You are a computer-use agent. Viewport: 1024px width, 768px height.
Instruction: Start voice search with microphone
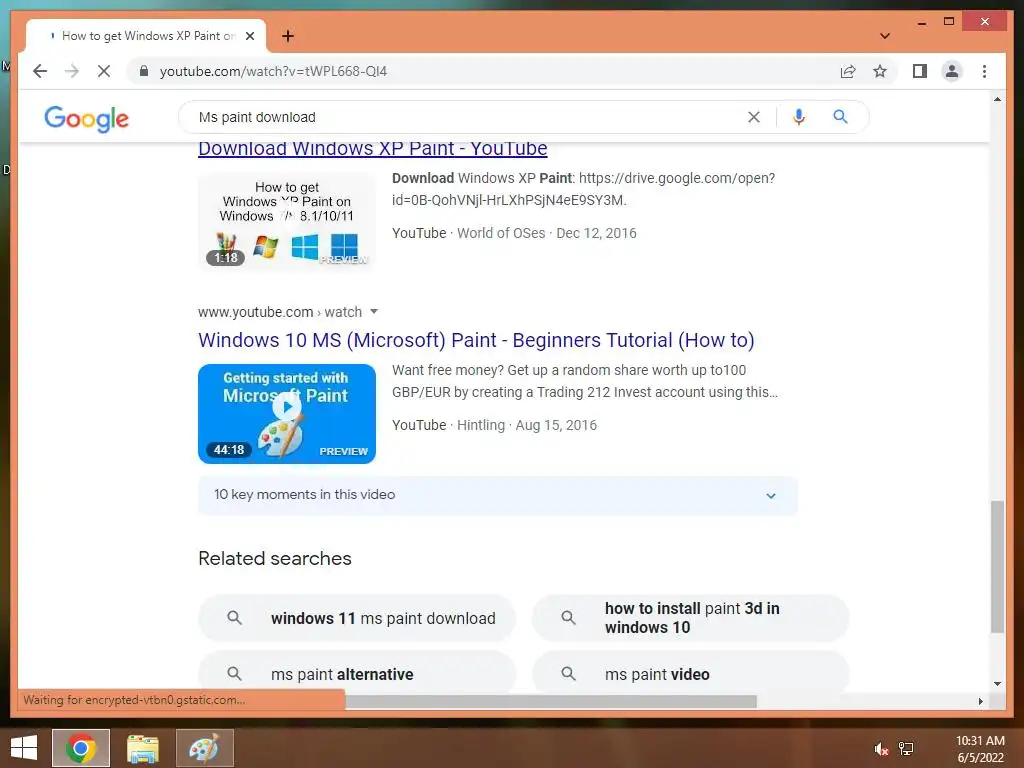(798, 117)
